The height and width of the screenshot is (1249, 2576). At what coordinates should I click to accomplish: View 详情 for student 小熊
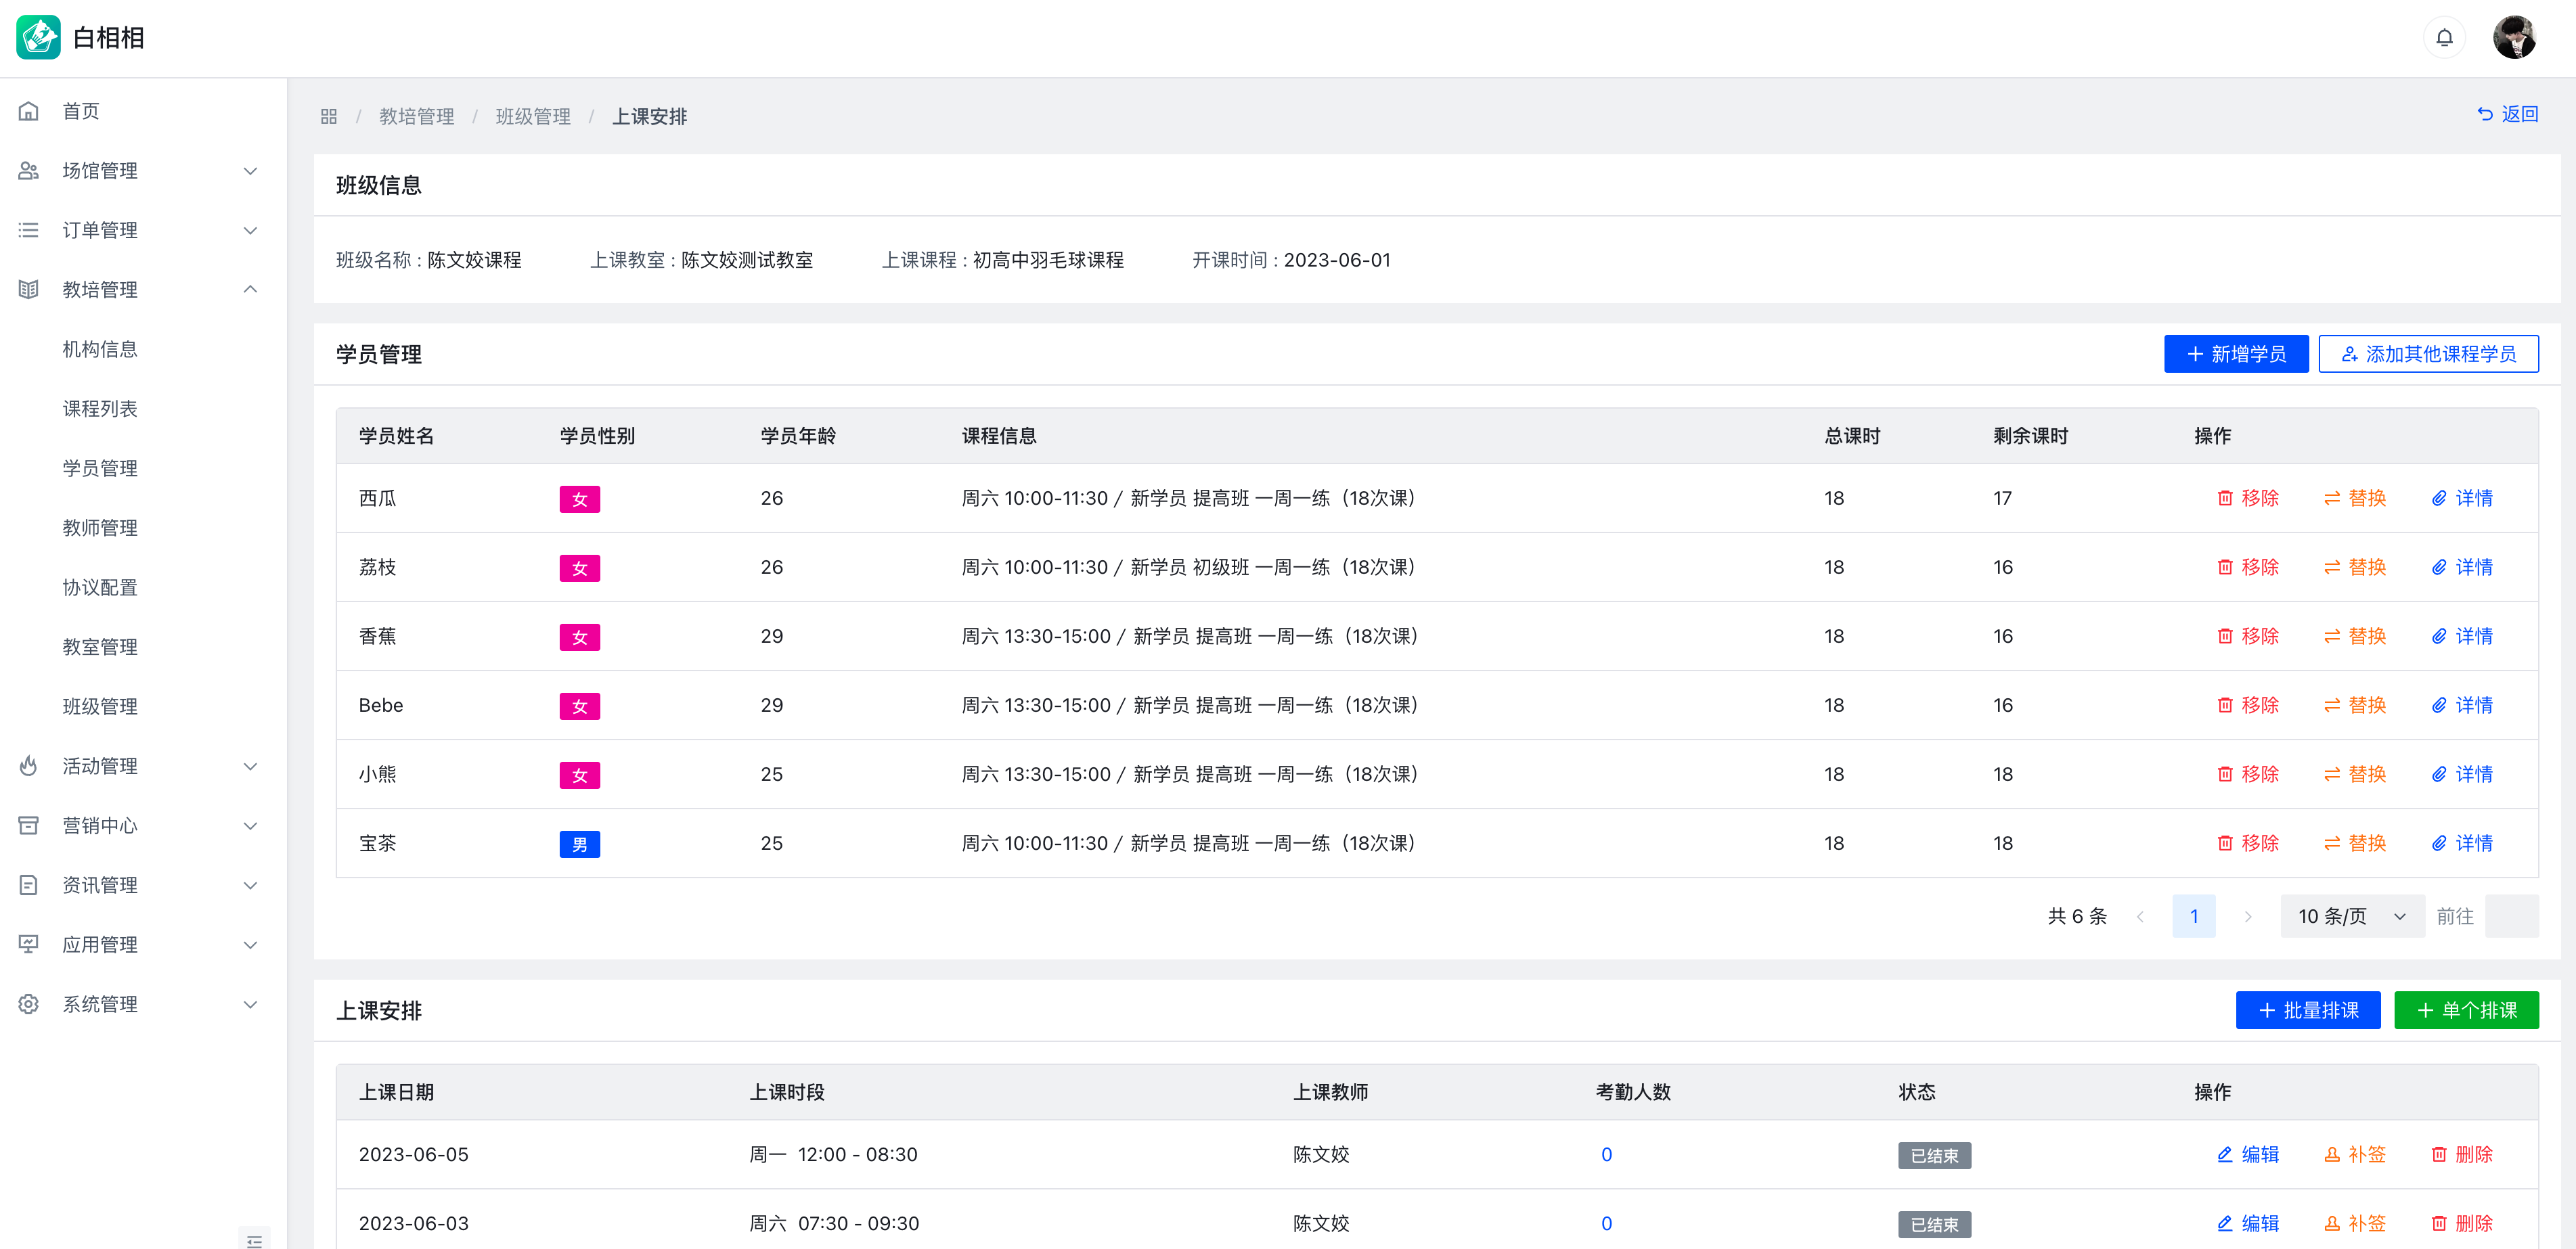click(2462, 774)
